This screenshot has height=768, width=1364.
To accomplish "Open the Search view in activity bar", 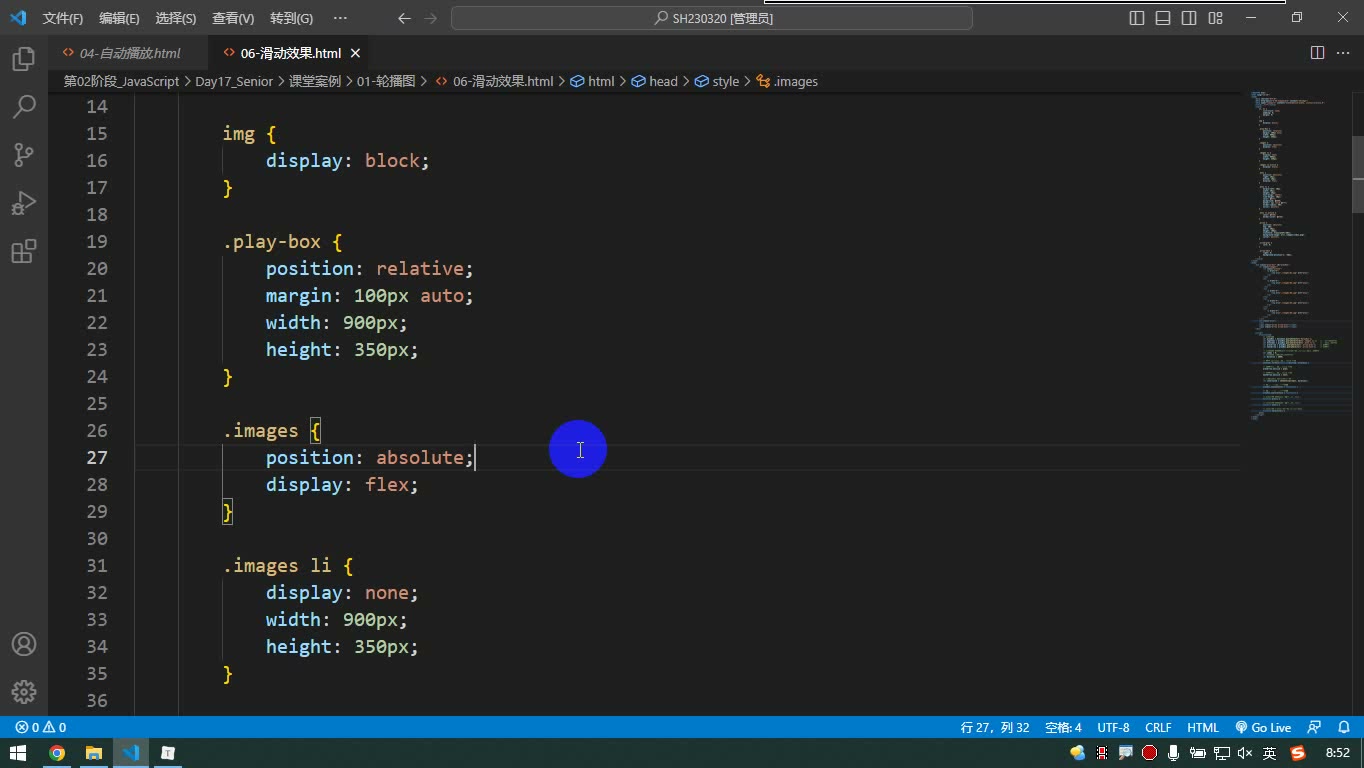I will 24,106.
